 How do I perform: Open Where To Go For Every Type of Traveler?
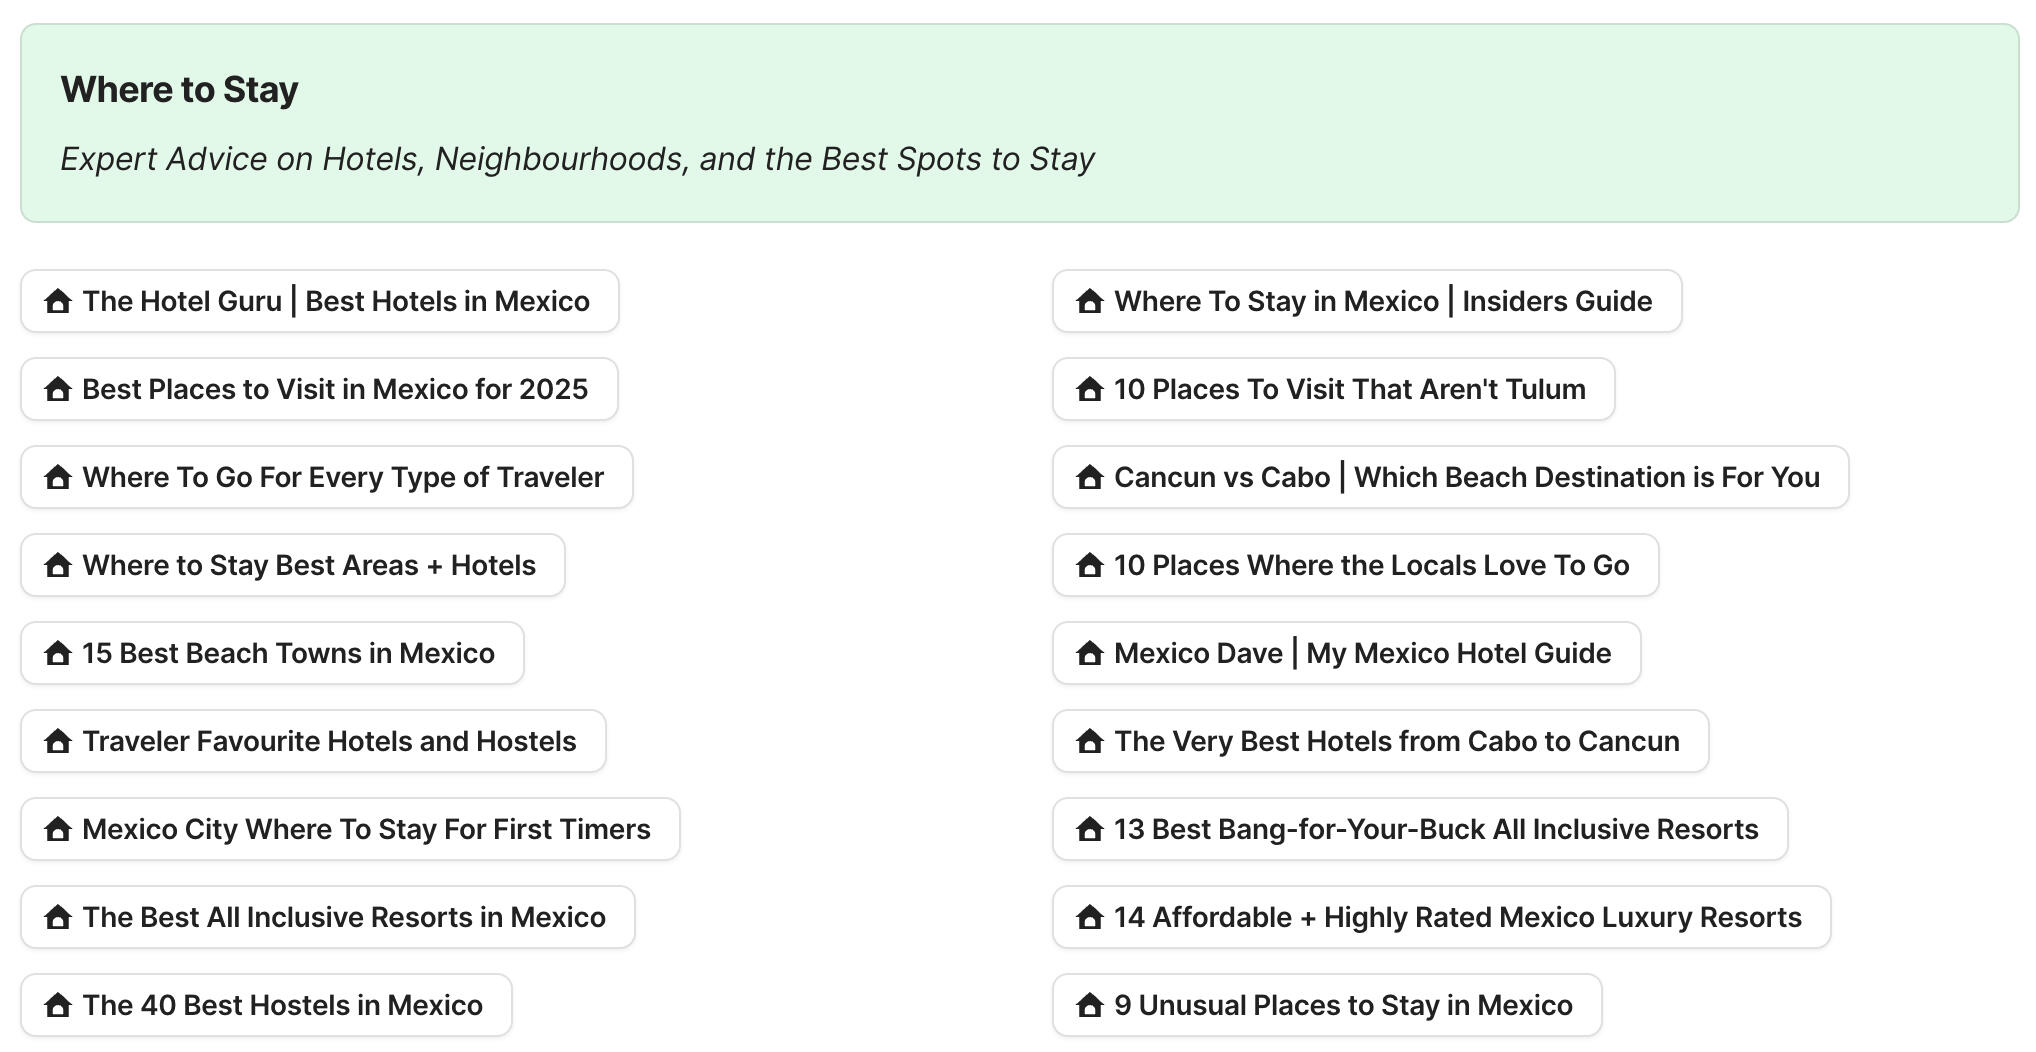326,477
